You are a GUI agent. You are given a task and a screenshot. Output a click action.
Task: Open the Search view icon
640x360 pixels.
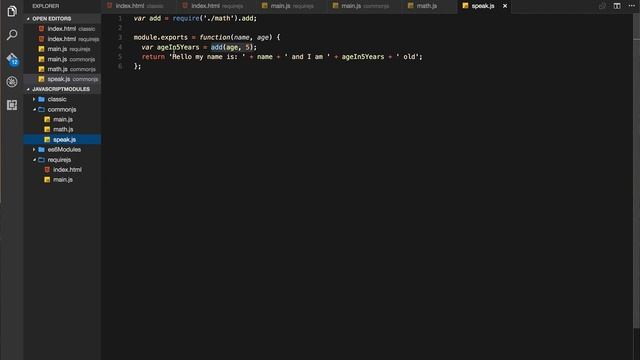point(12,35)
